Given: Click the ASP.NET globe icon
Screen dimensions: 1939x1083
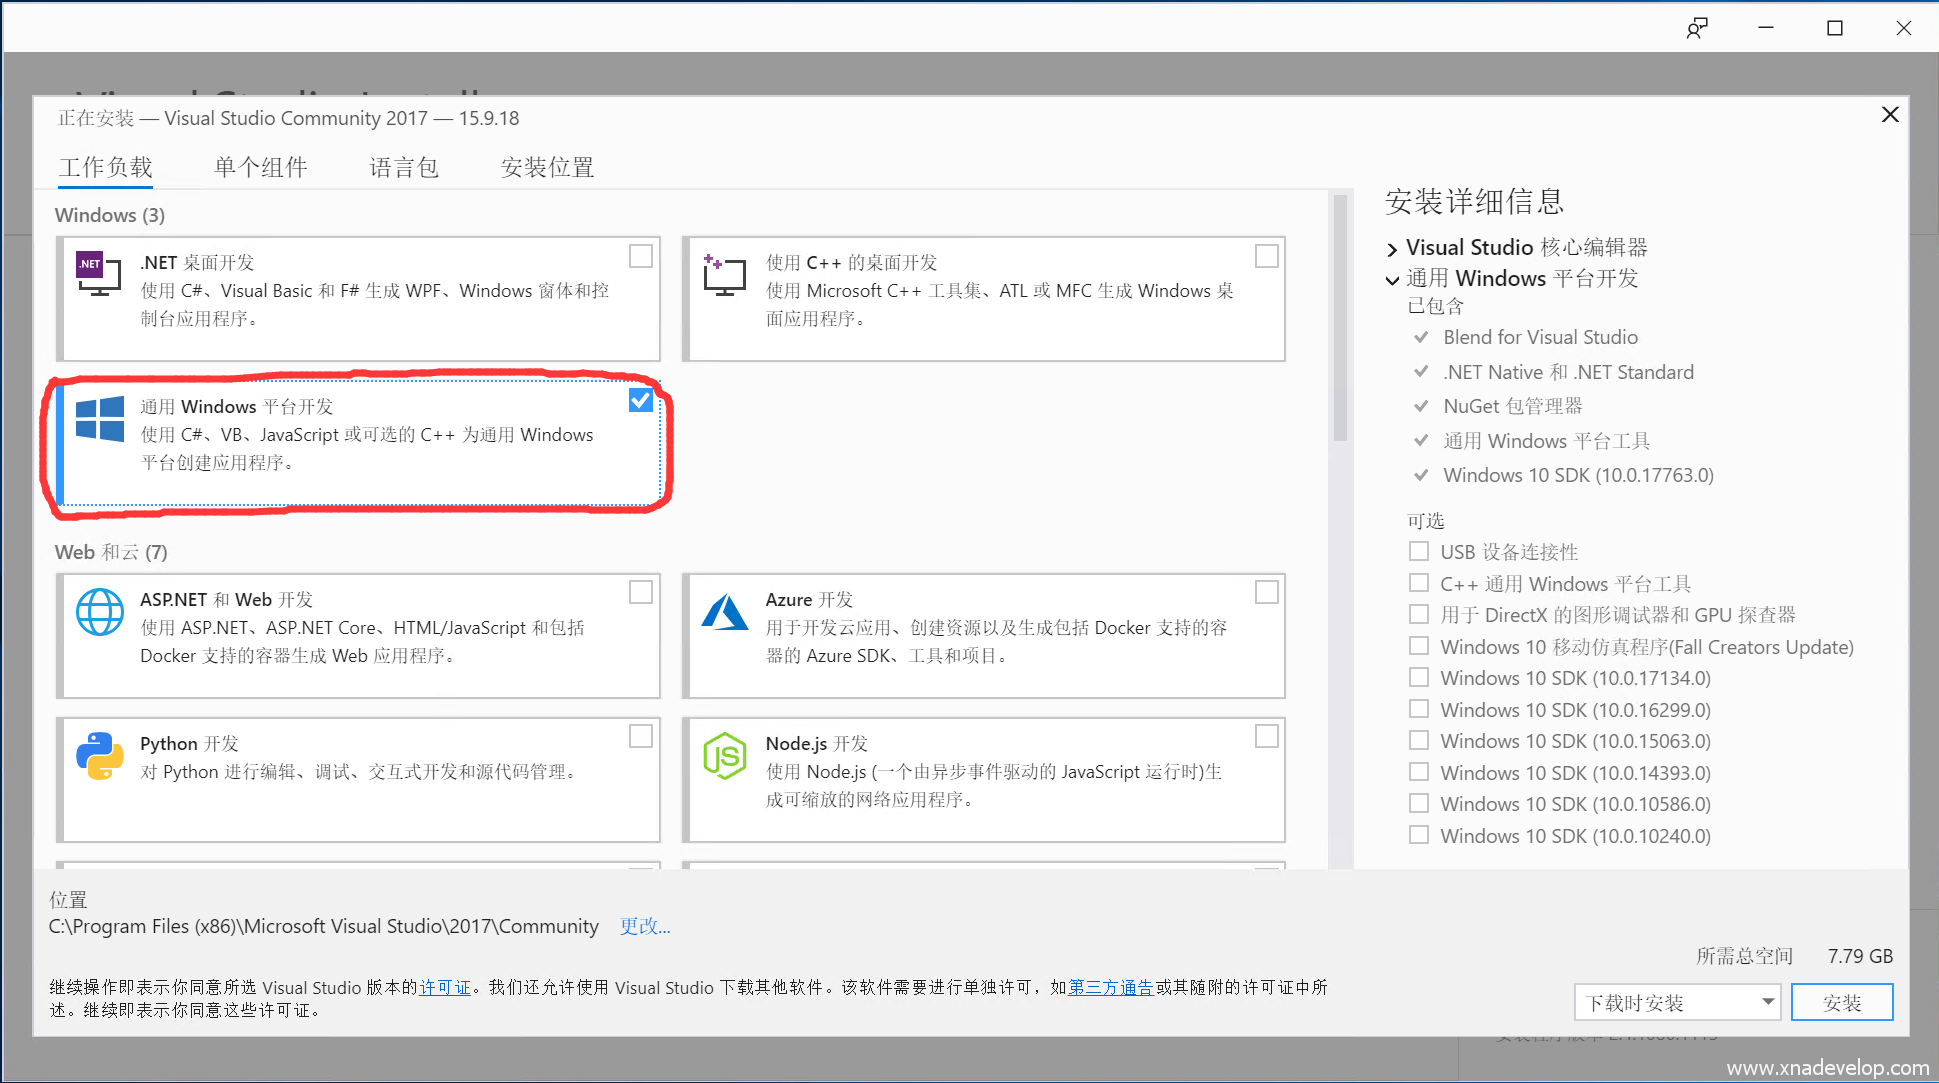Looking at the screenshot, I should coord(100,611).
